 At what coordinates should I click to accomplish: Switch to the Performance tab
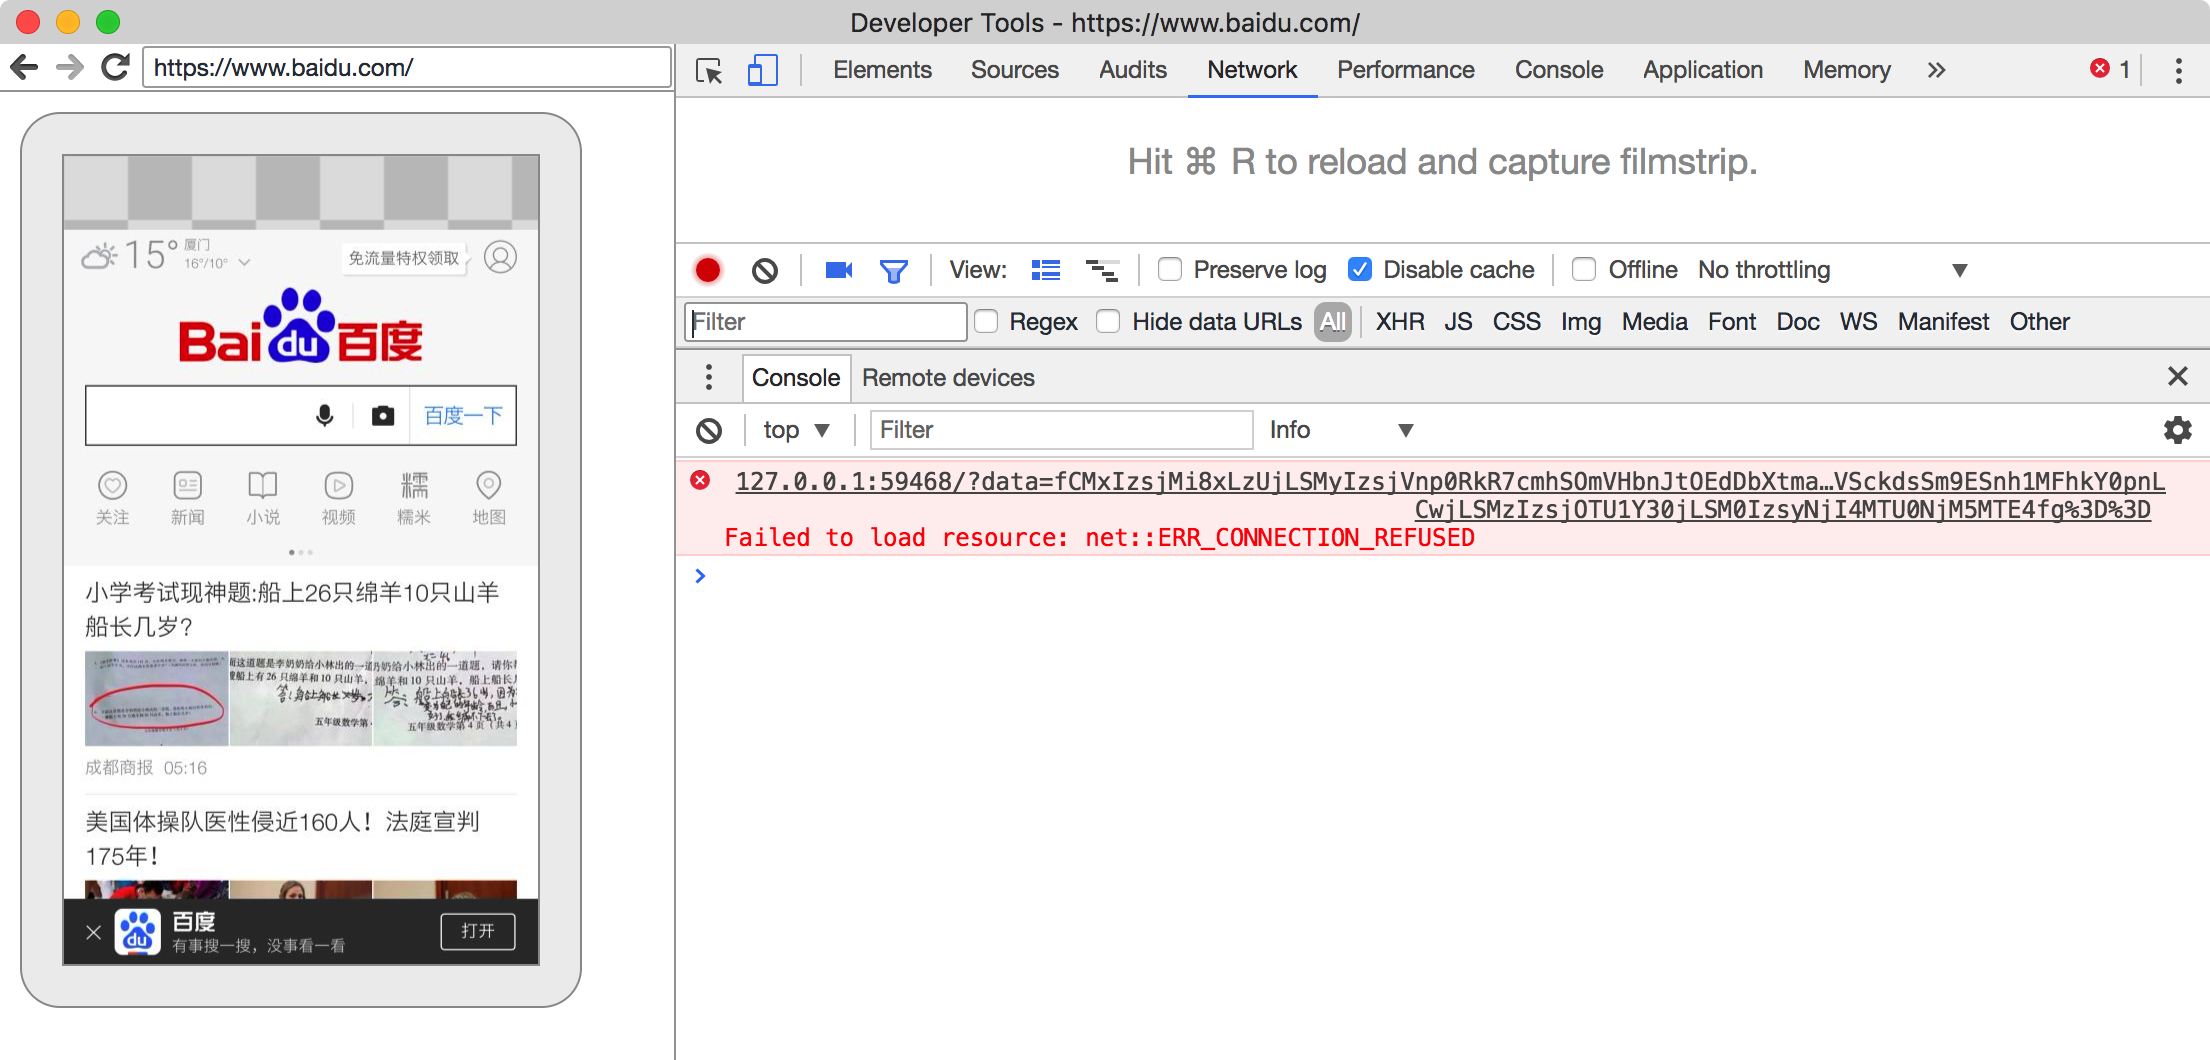tap(1405, 70)
